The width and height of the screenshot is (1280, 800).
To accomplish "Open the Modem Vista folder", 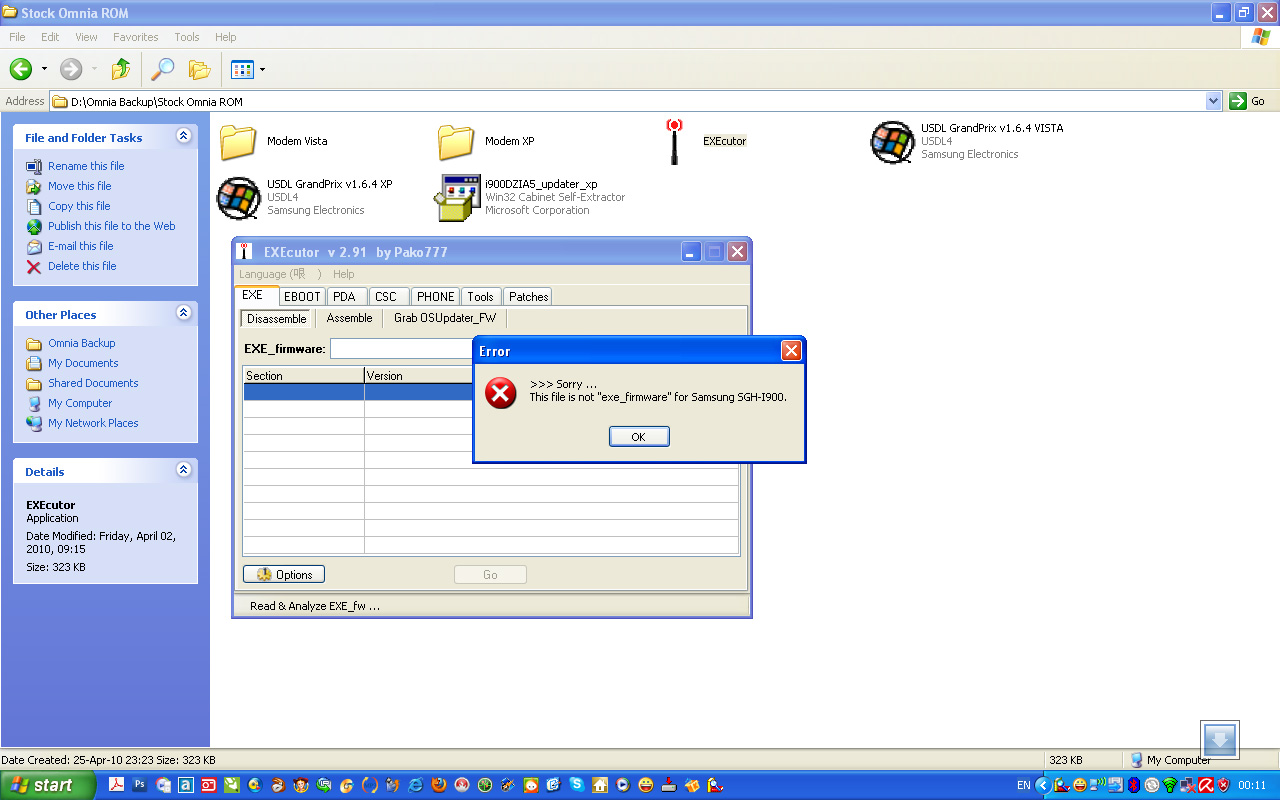I will [x=239, y=142].
